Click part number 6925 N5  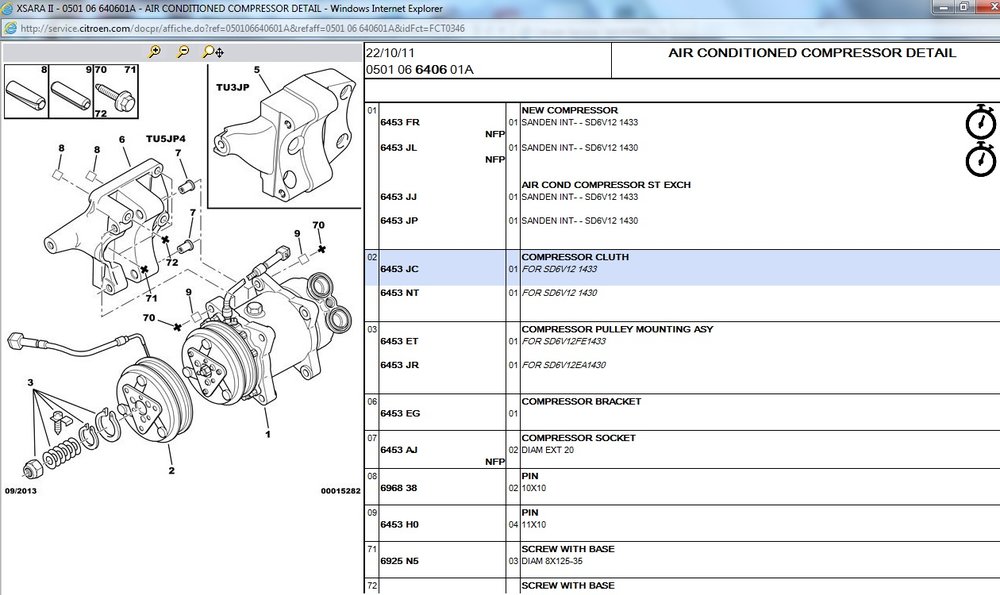pos(399,561)
